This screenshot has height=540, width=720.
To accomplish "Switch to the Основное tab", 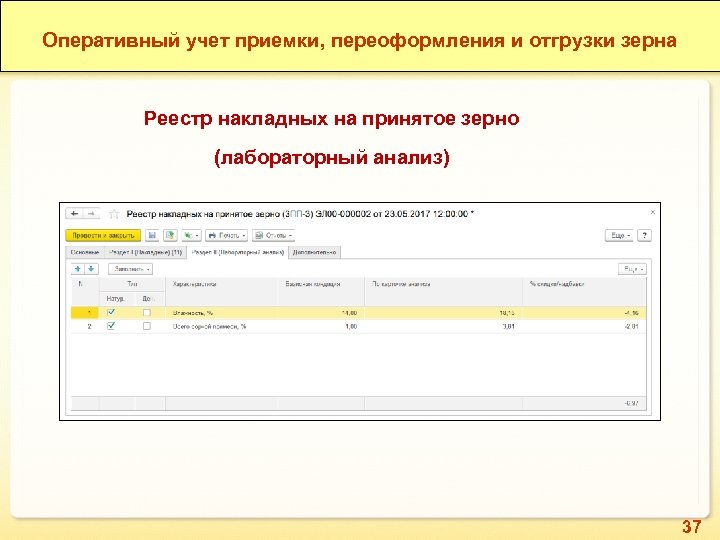I will (85, 253).
